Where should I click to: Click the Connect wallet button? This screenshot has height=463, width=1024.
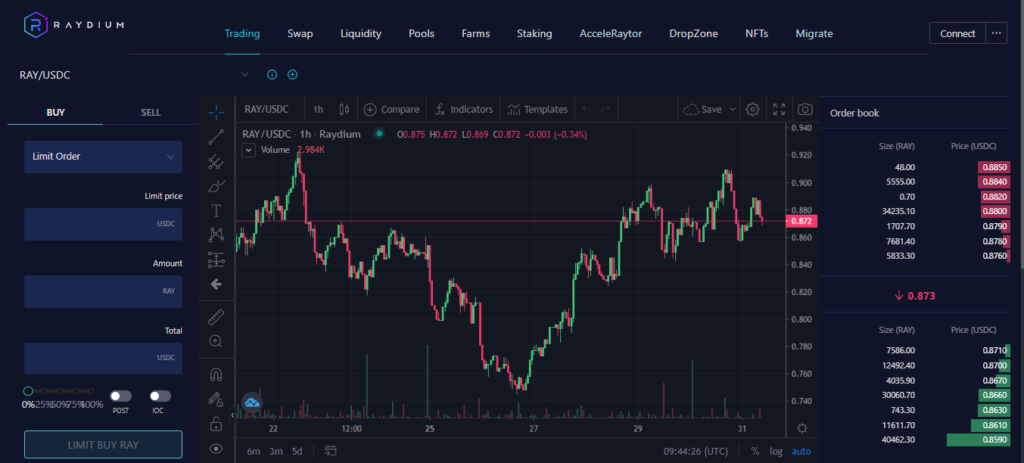click(x=957, y=33)
